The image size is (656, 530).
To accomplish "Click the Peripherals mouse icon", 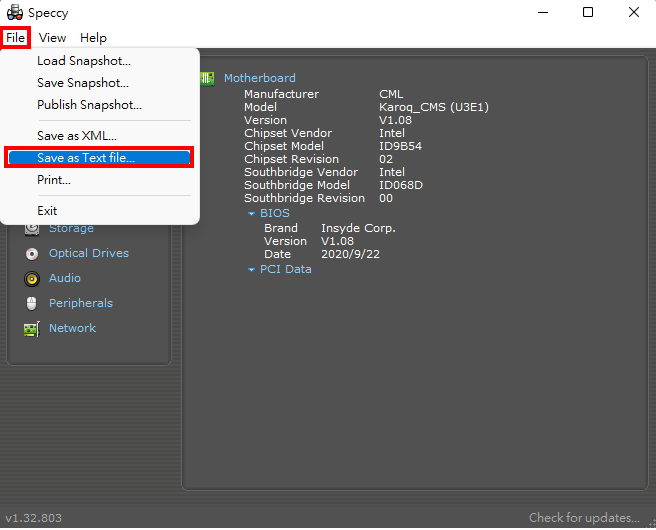I will coord(32,304).
